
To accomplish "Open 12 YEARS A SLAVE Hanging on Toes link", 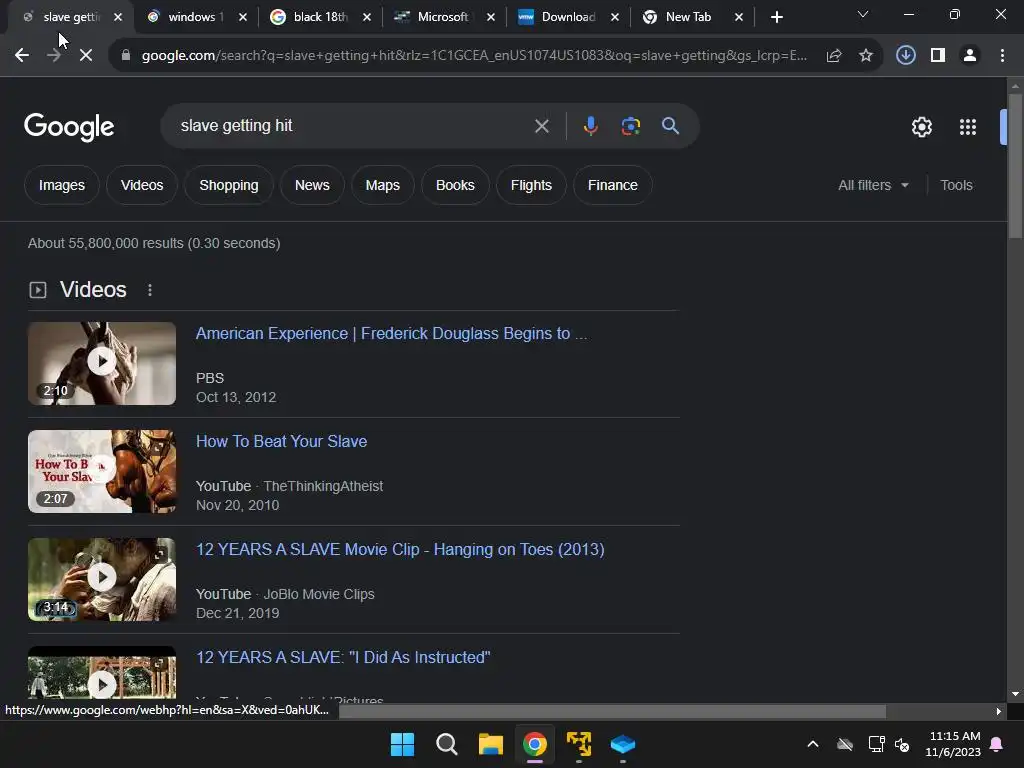I will pyautogui.click(x=400, y=550).
